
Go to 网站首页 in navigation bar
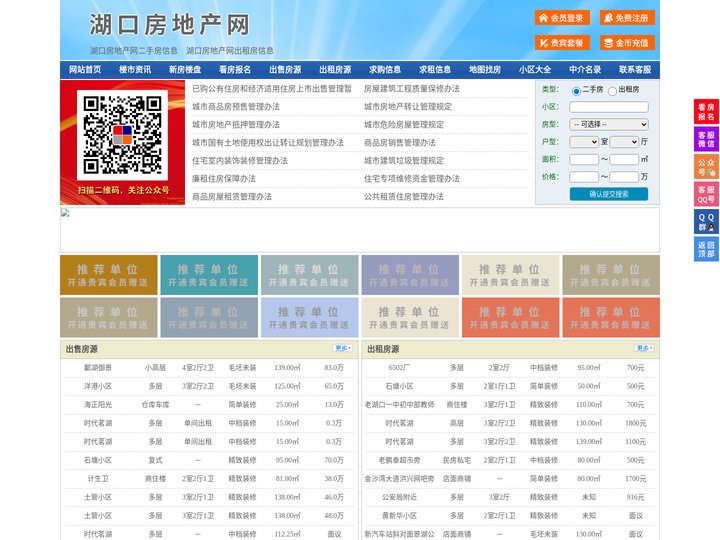point(85,70)
